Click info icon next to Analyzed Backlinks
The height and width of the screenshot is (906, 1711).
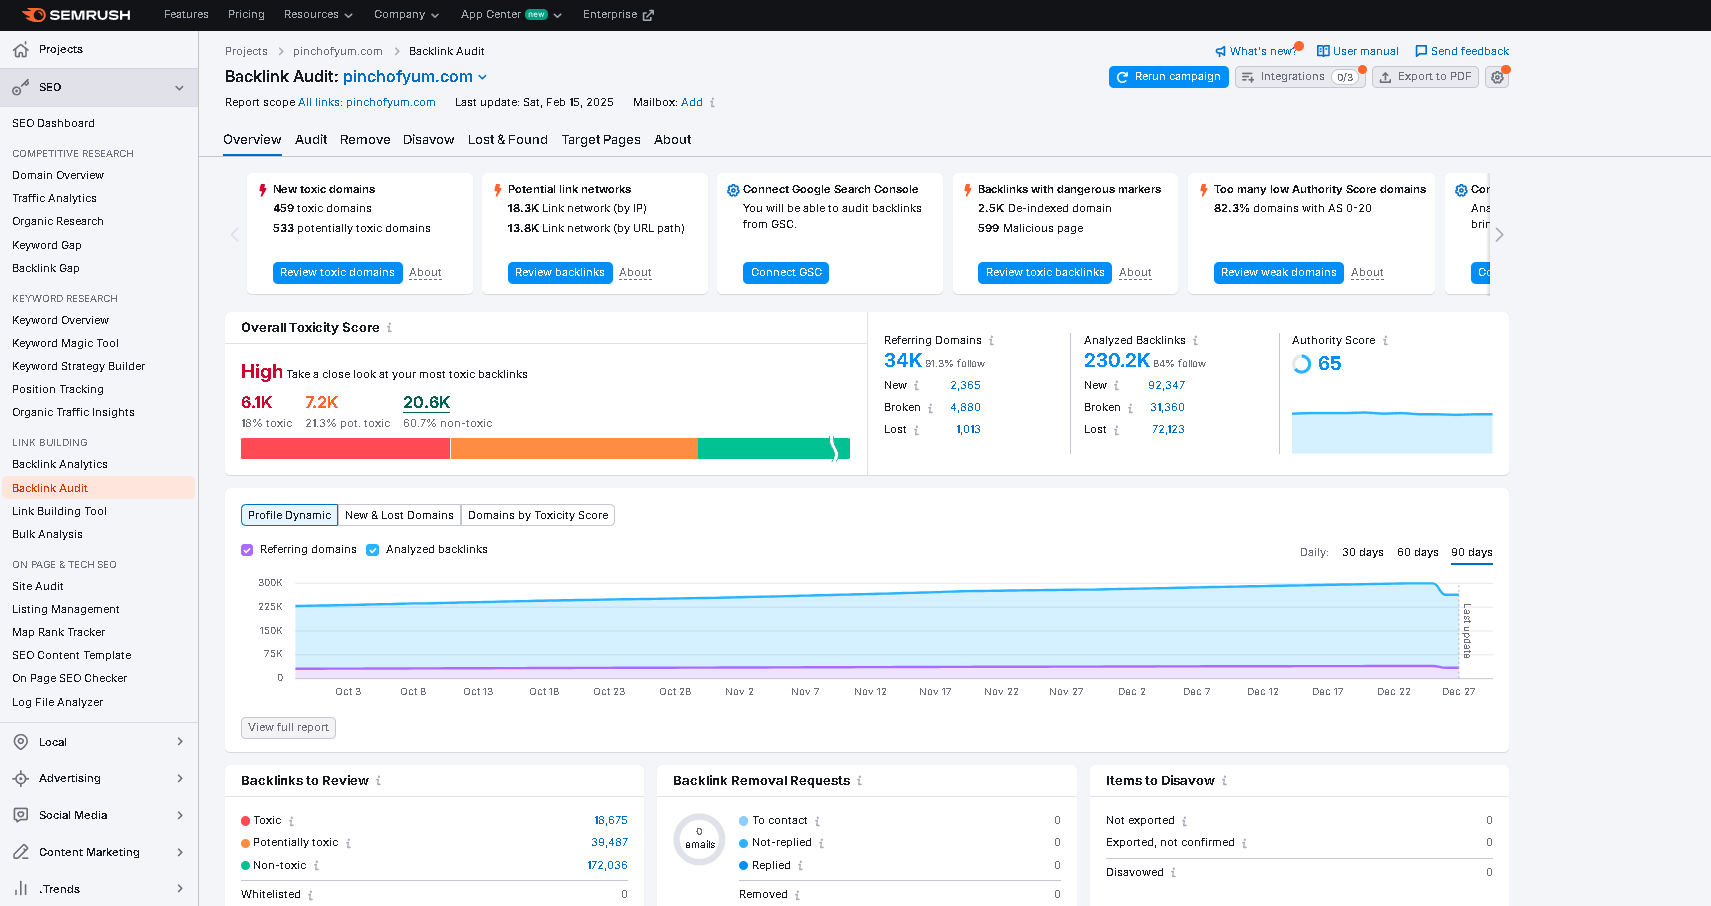click(1195, 341)
